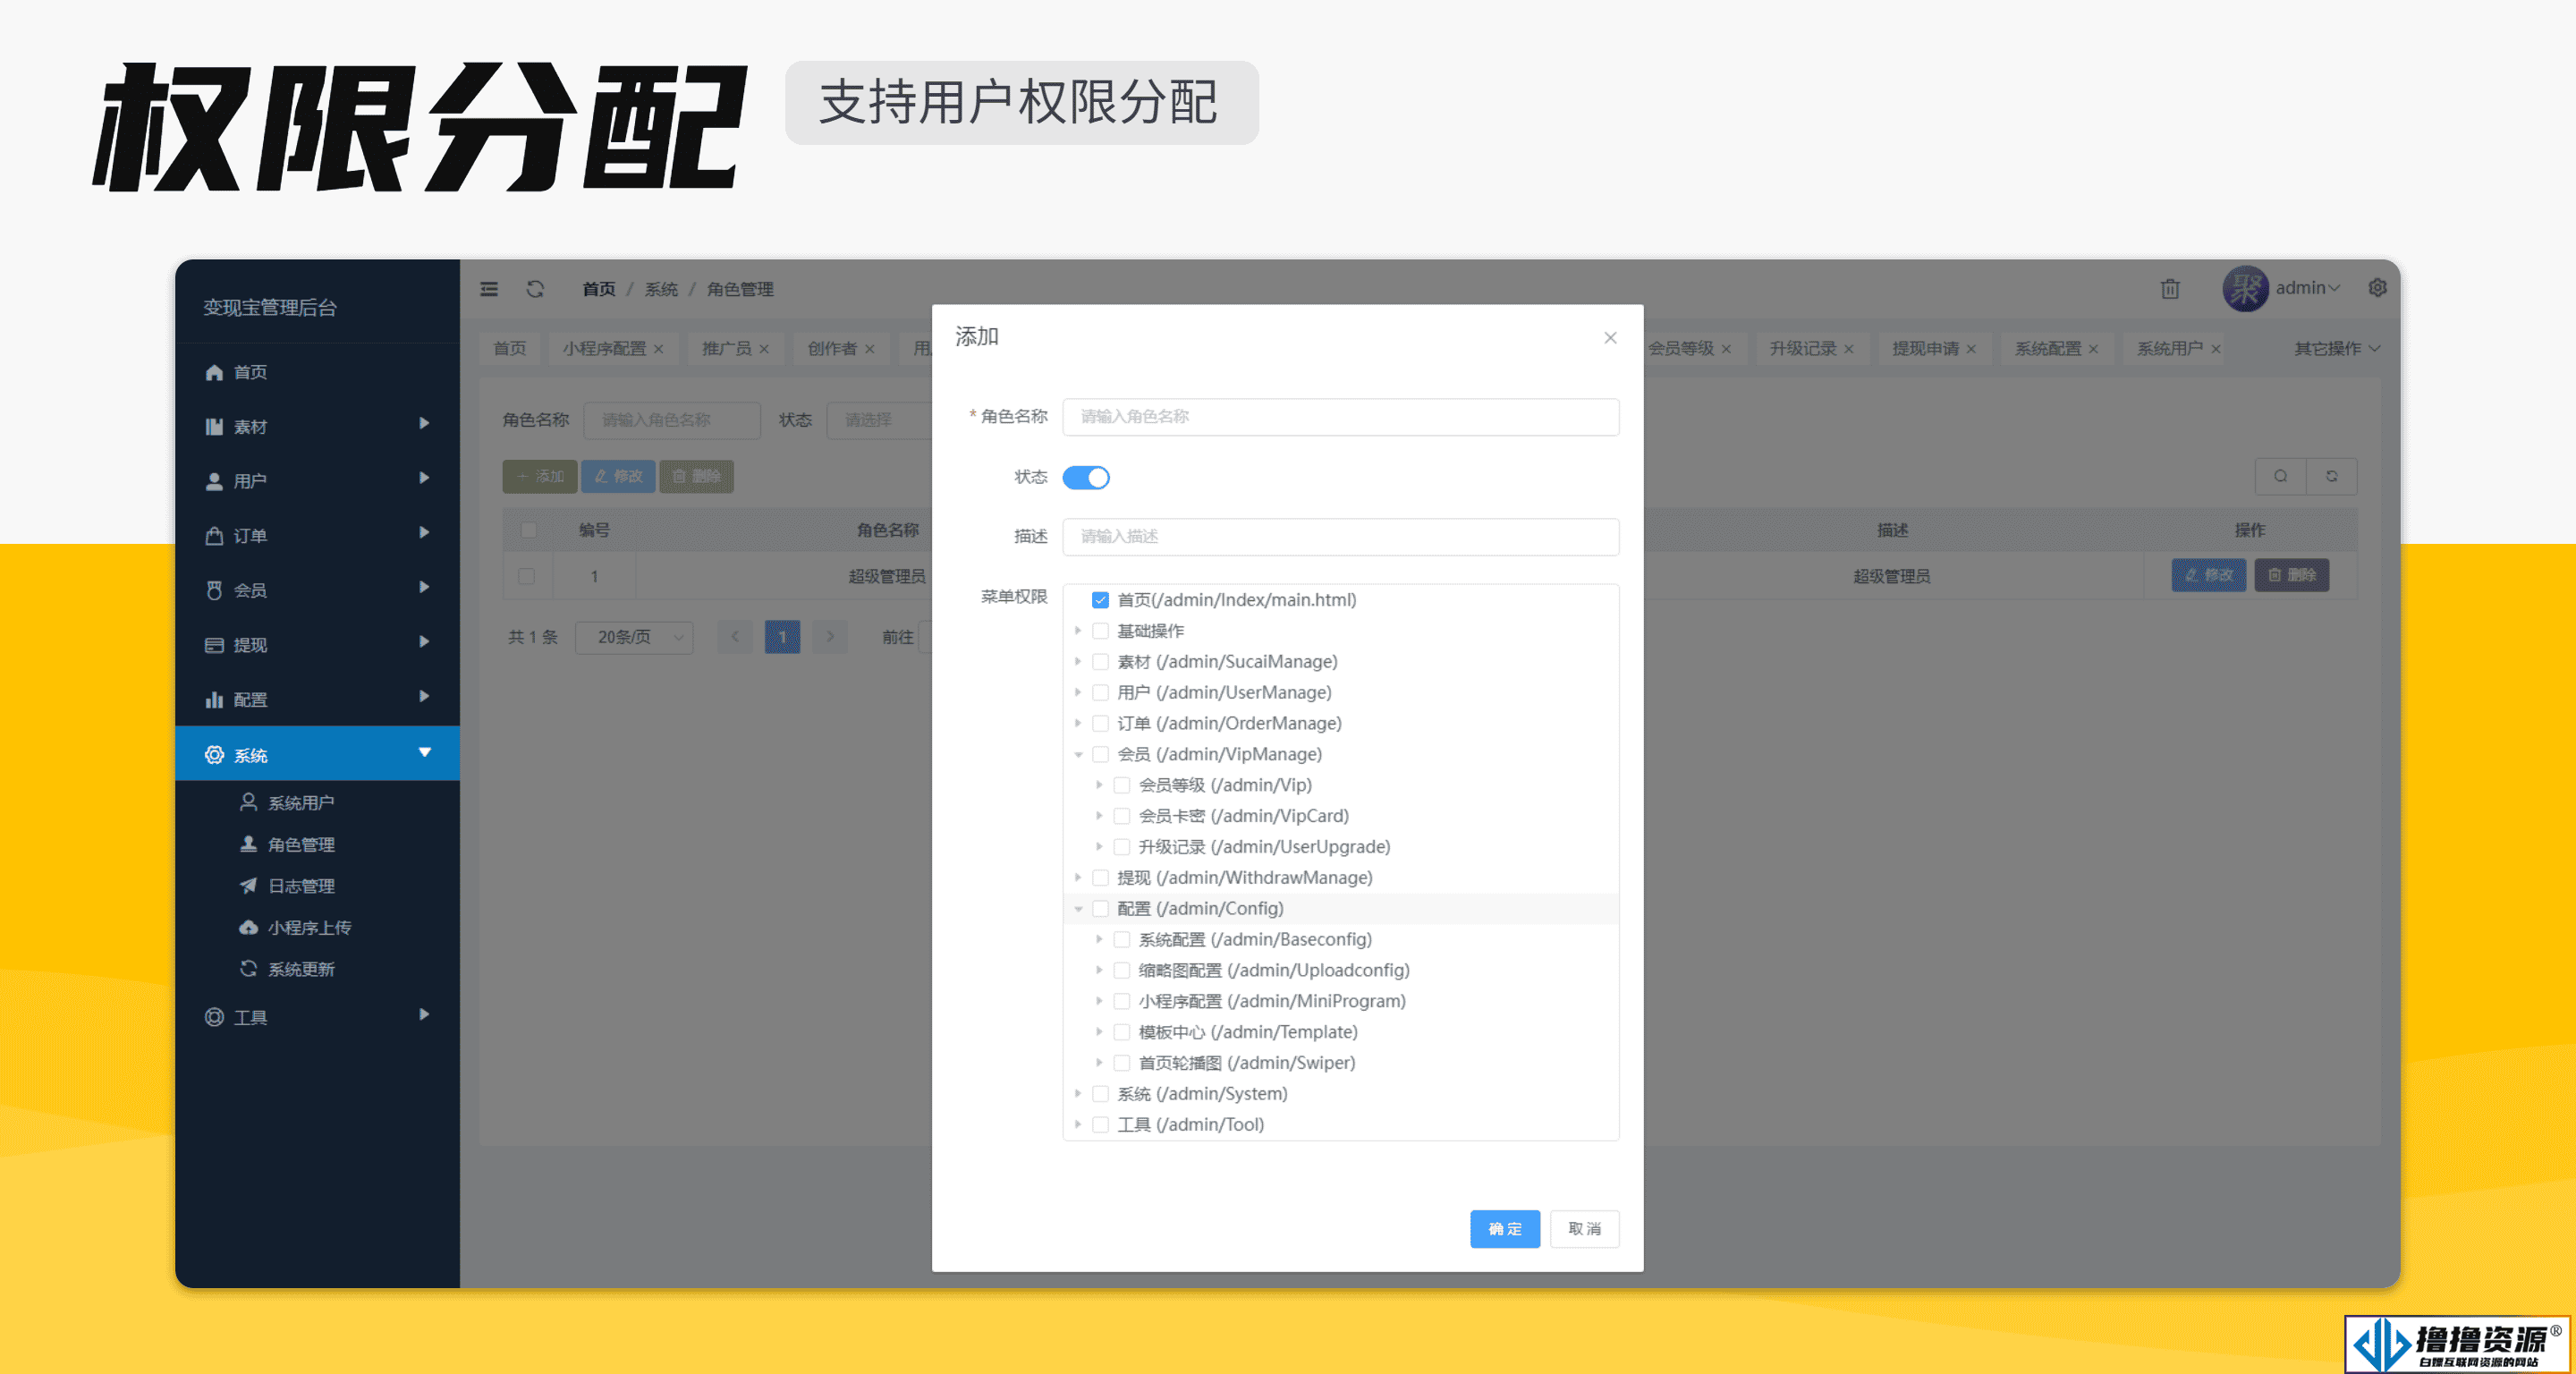Click the search icon button above table

pos(2281,476)
